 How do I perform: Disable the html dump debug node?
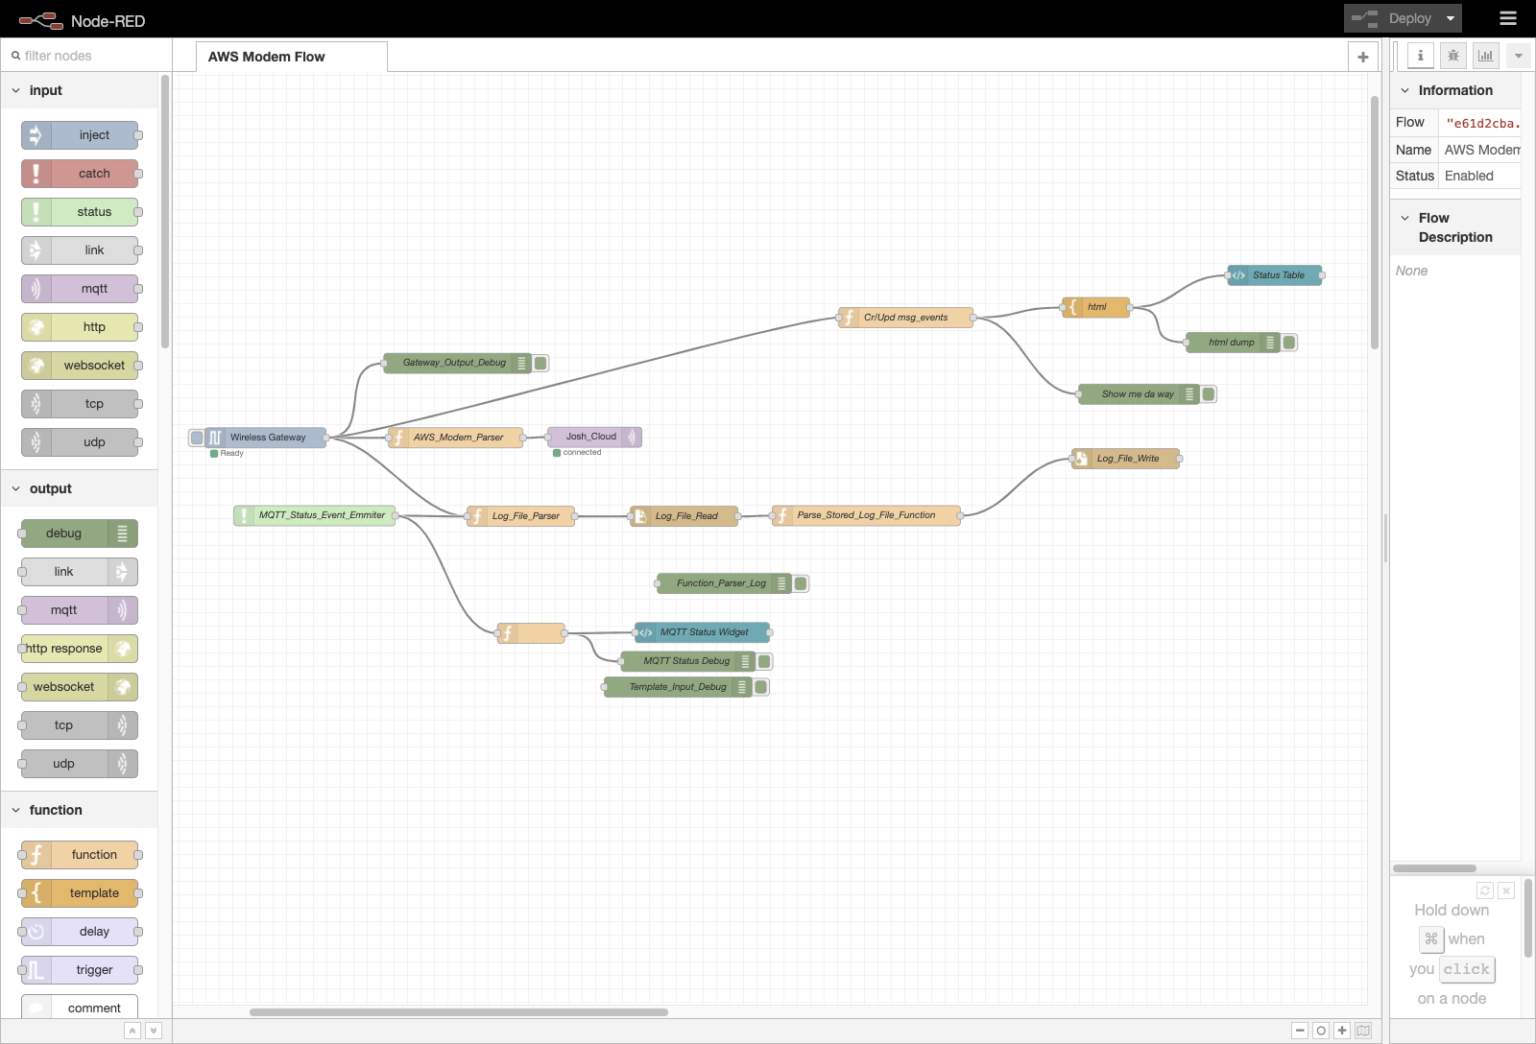click(1289, 343)
